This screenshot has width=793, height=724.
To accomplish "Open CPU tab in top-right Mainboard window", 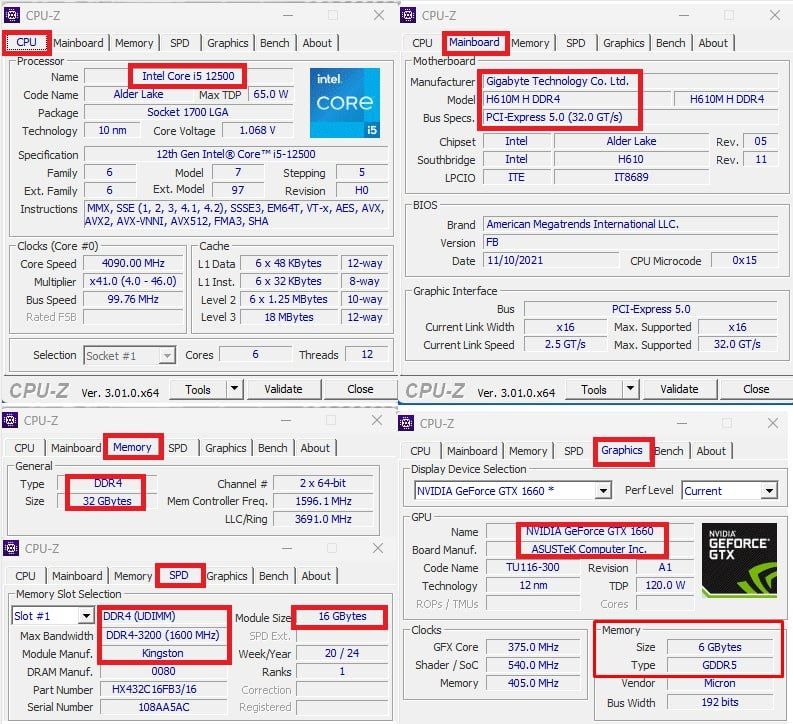I will pyautogui.click(x=422, y=43).
